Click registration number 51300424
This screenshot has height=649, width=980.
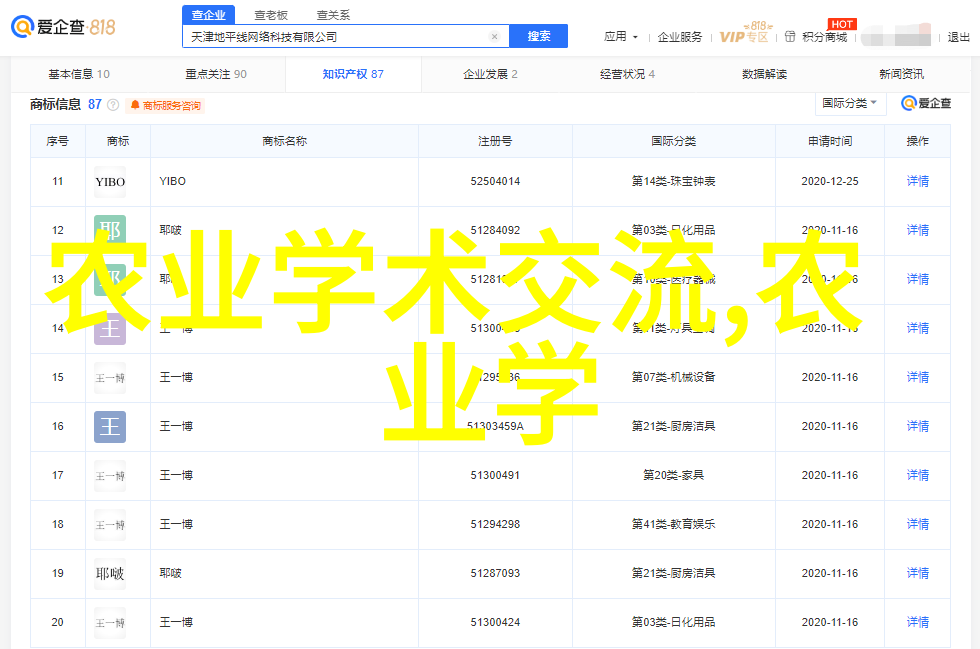(x=495, y=622)
